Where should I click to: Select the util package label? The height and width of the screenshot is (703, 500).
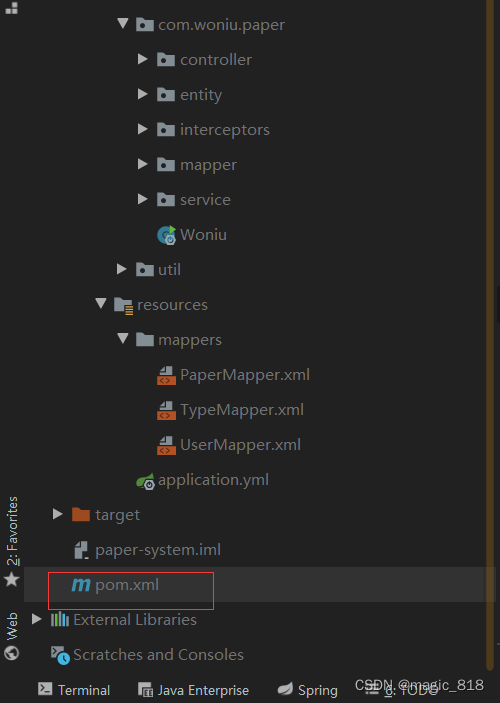[x=170, y=269]
